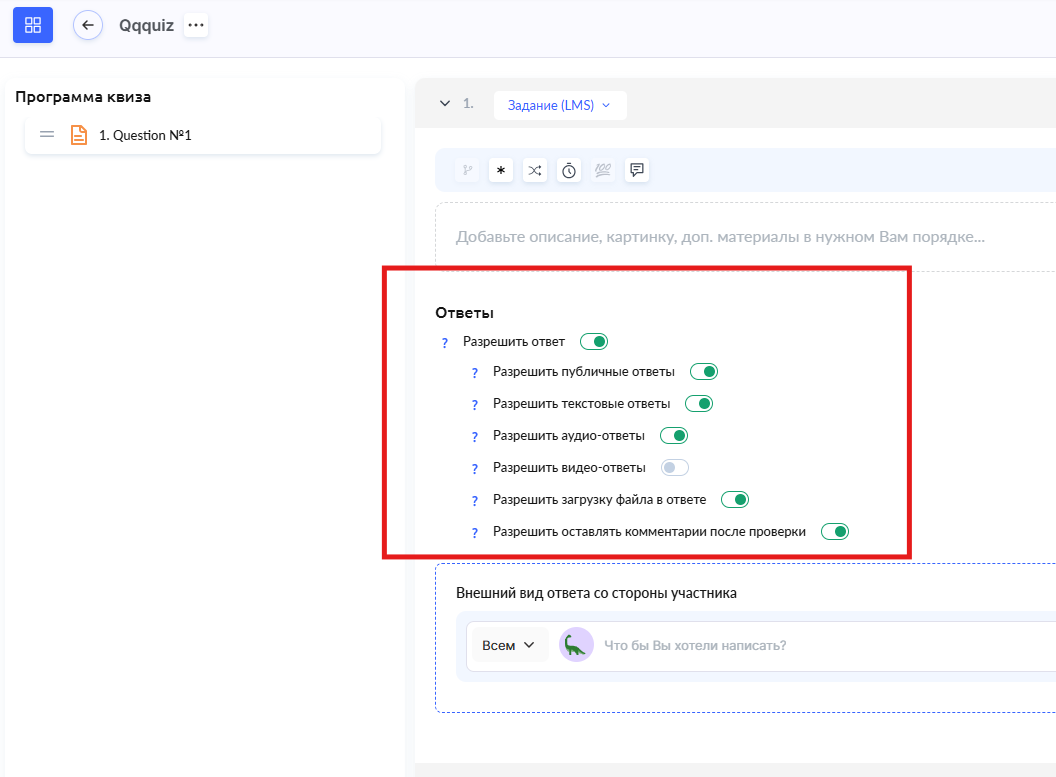Click the back arrow button
Screen dimensions: 1056x777
[x=88, y=25]
